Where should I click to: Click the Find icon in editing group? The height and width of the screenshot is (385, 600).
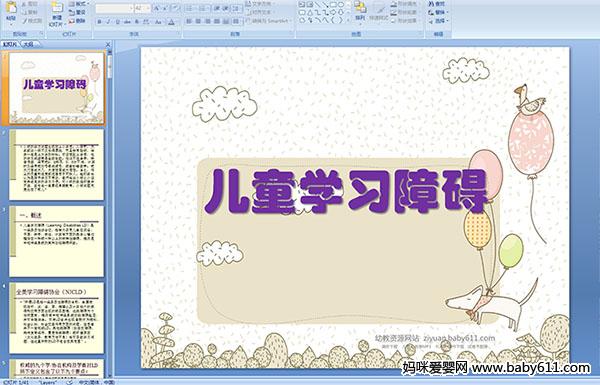(437, 4)
